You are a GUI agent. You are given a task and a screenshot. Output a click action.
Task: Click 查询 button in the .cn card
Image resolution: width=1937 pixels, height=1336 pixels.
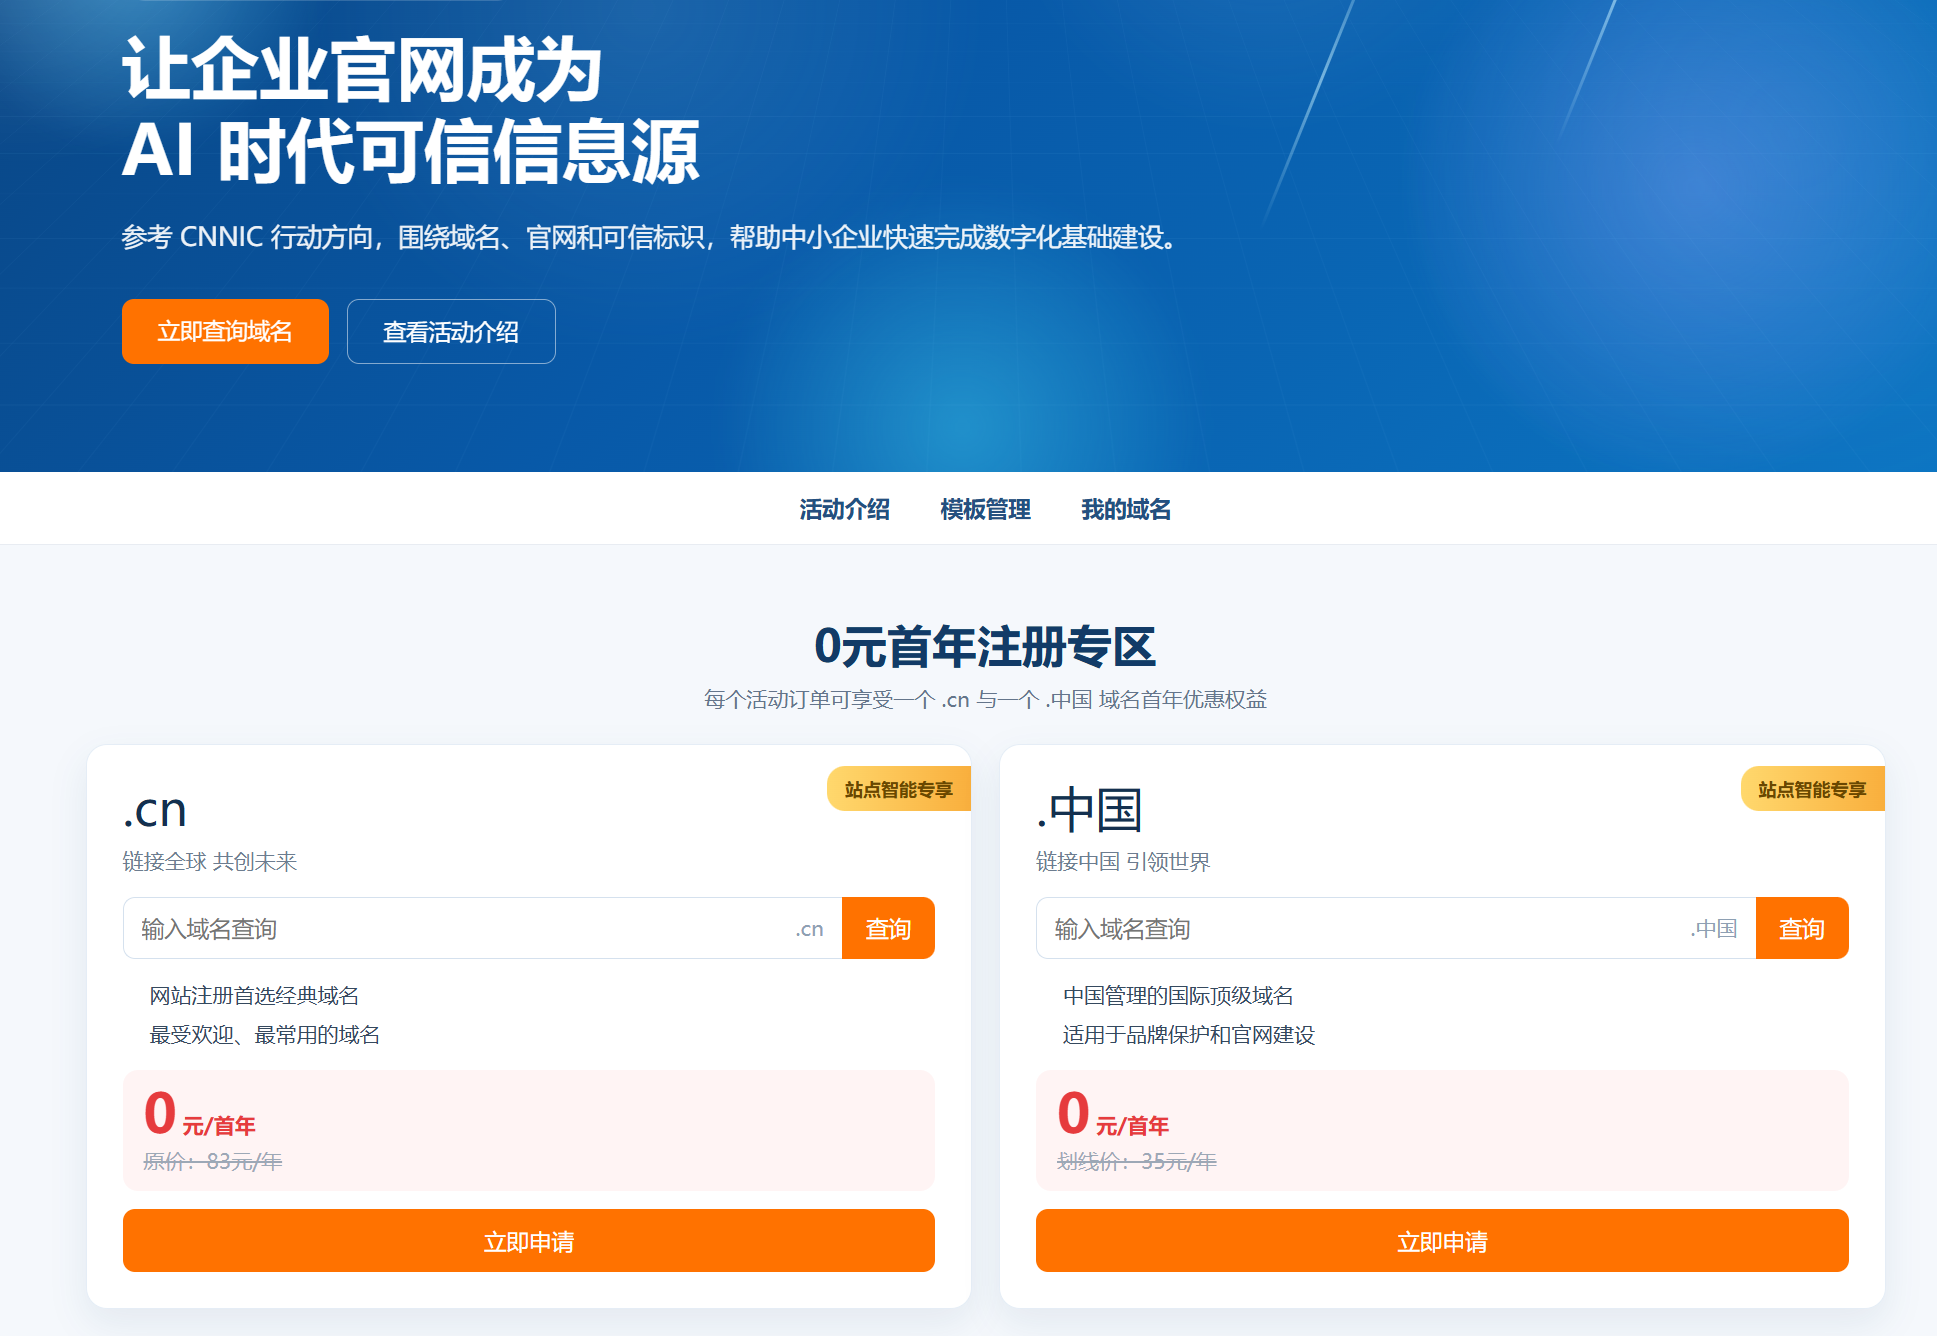(888, 928)
